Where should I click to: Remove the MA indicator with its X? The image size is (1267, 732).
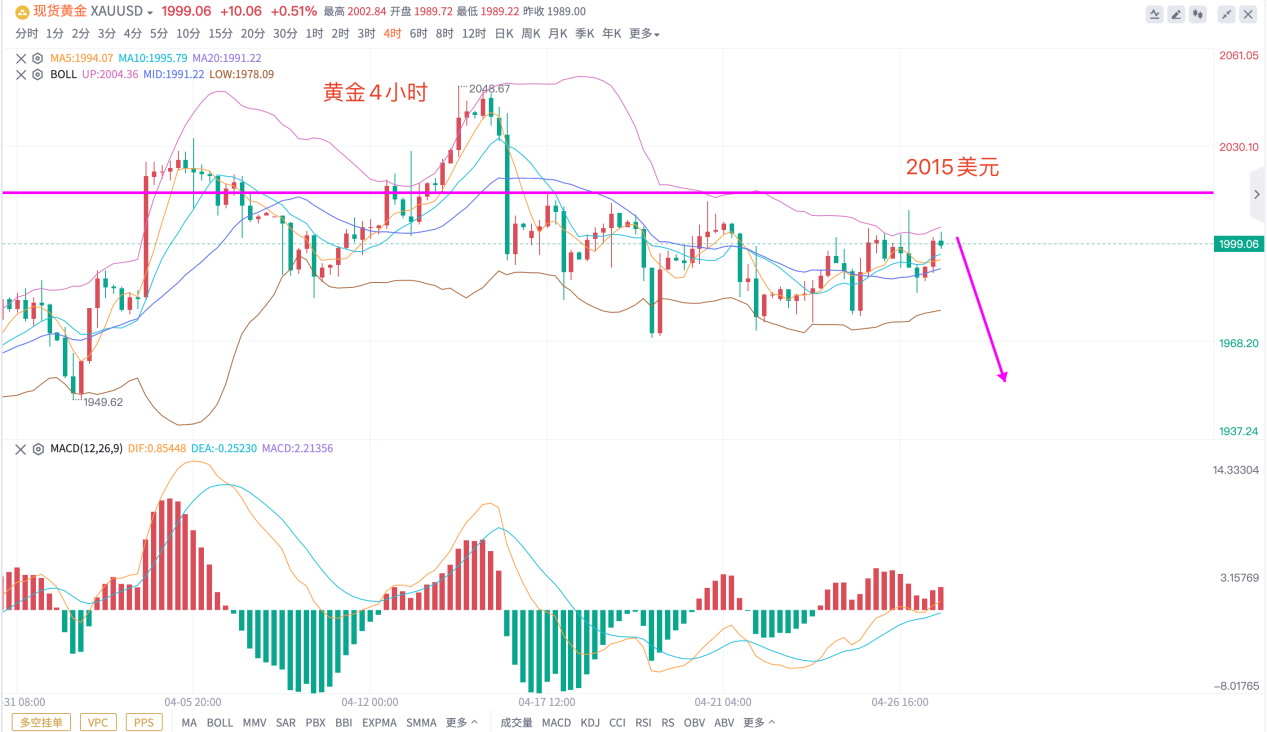click(x=22, y=58)
